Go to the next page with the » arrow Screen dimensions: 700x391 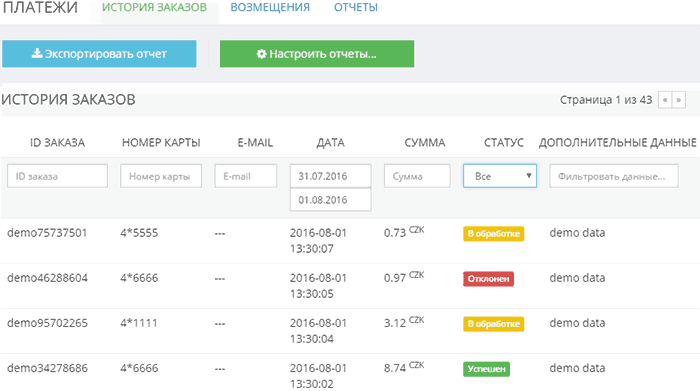pos(679,100)
